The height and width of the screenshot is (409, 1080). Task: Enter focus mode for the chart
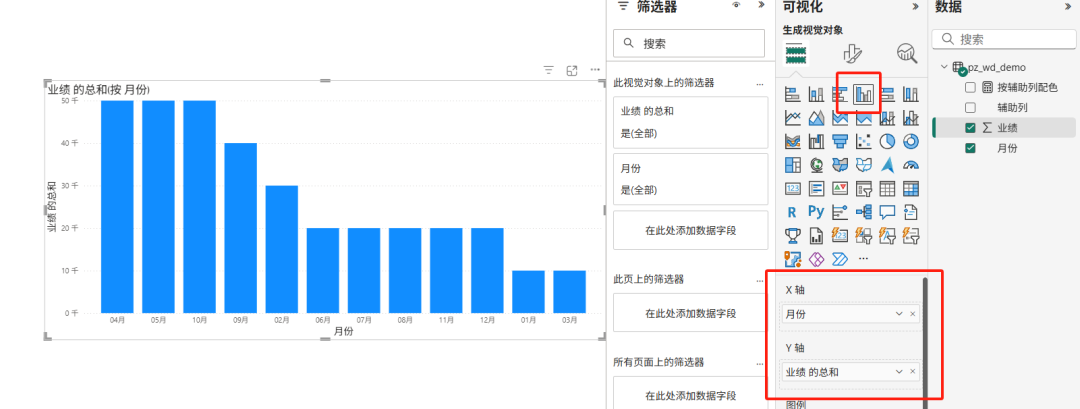[x=572, y=70]
